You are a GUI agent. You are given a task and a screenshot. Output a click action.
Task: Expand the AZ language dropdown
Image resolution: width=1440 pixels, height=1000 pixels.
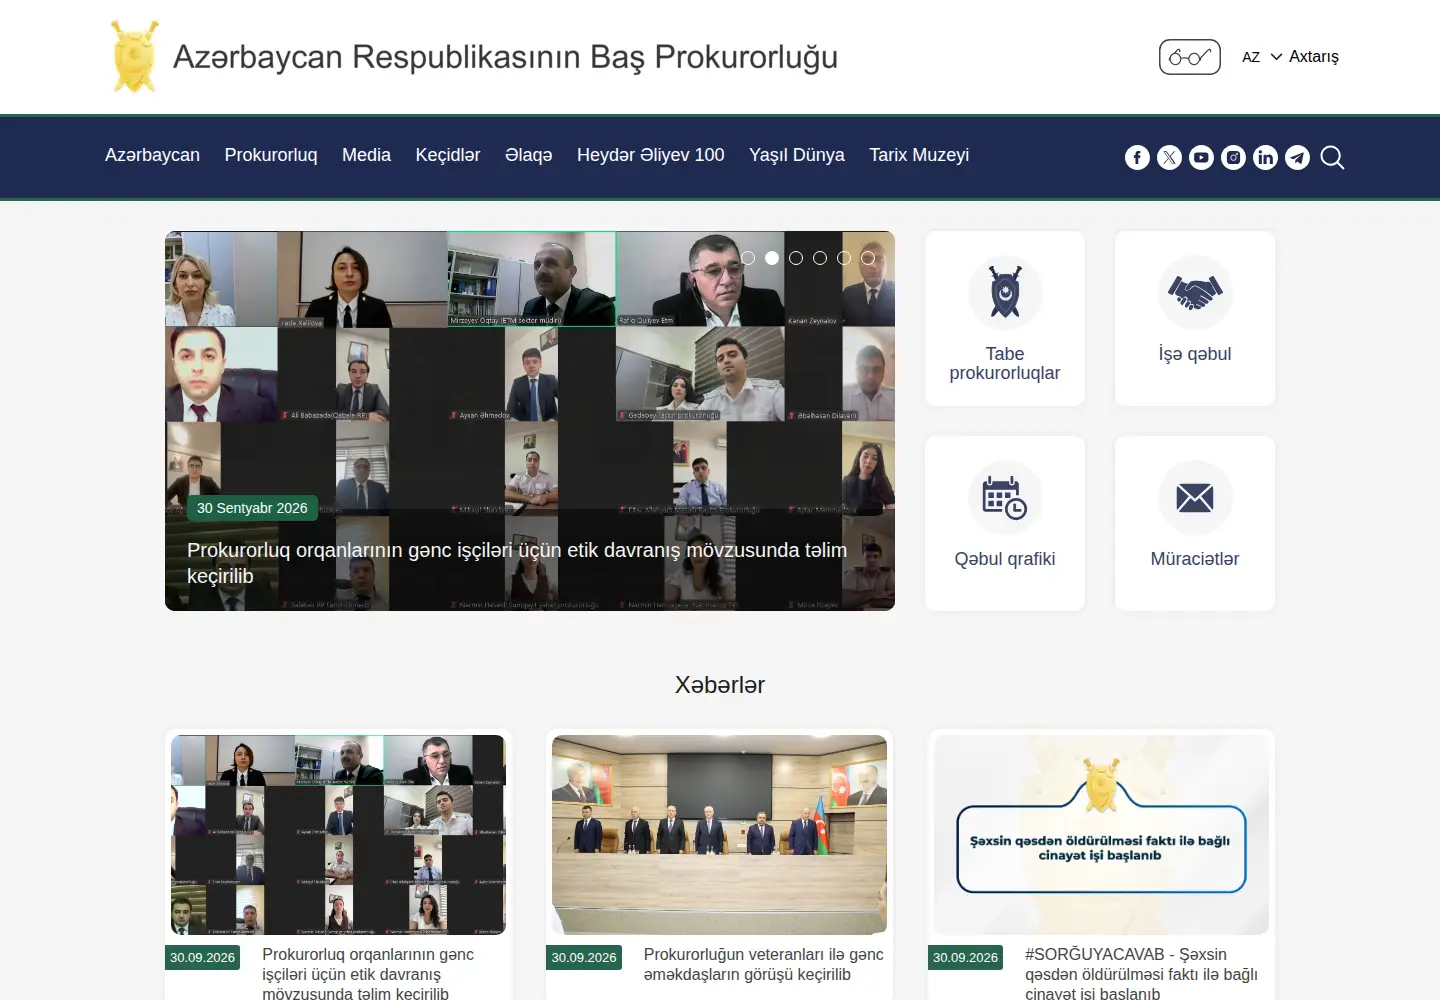coord(1261,57)
